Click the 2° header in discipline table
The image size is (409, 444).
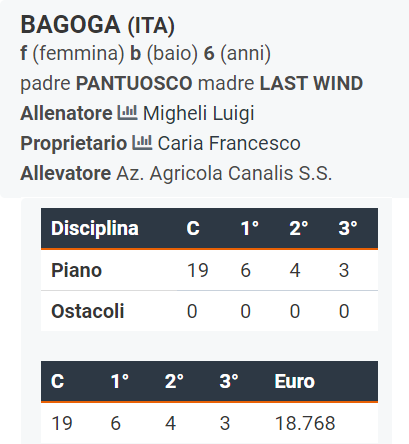click(299, 229)
